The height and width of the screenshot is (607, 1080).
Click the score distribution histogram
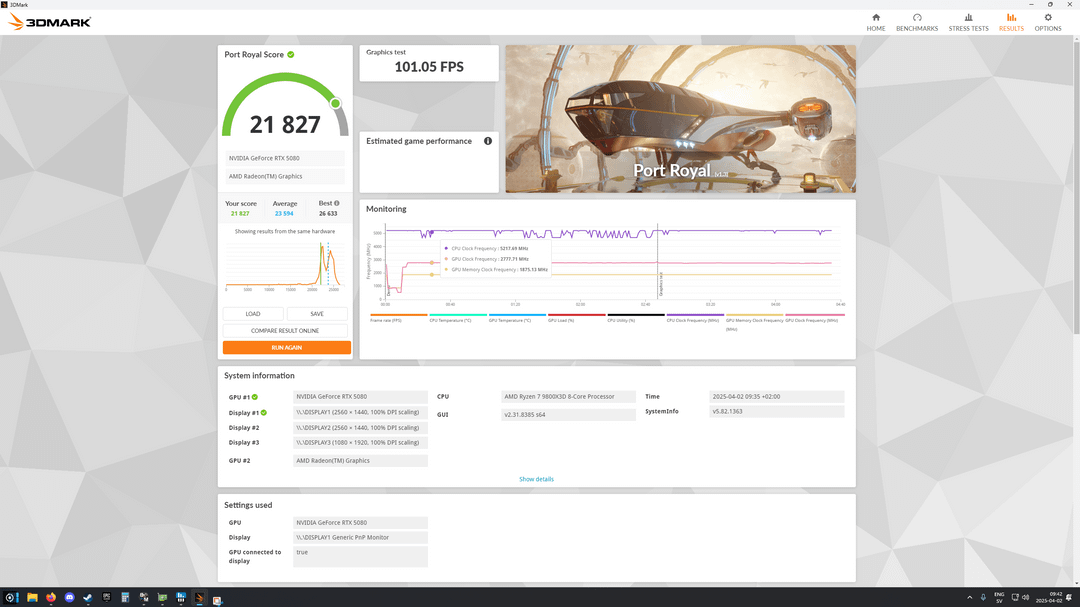pyautogui.click(x=284, y=265)
